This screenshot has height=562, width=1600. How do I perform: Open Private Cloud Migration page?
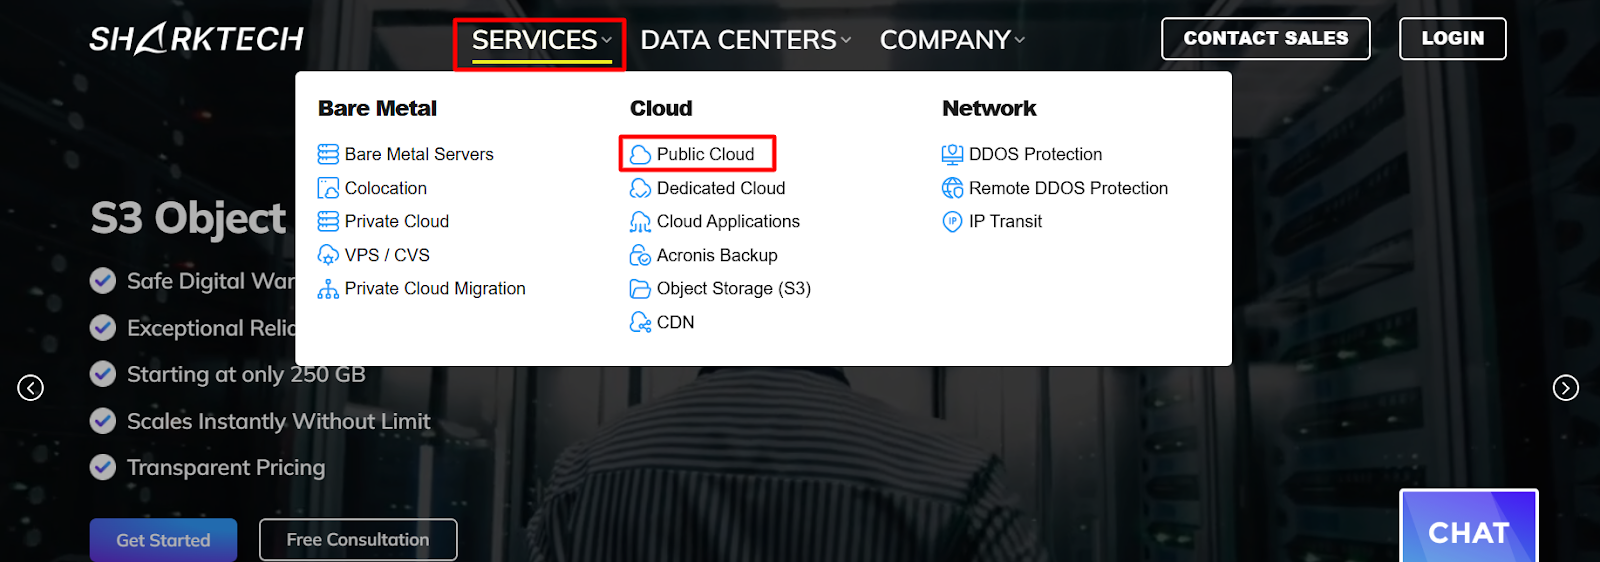pos(435,288)
